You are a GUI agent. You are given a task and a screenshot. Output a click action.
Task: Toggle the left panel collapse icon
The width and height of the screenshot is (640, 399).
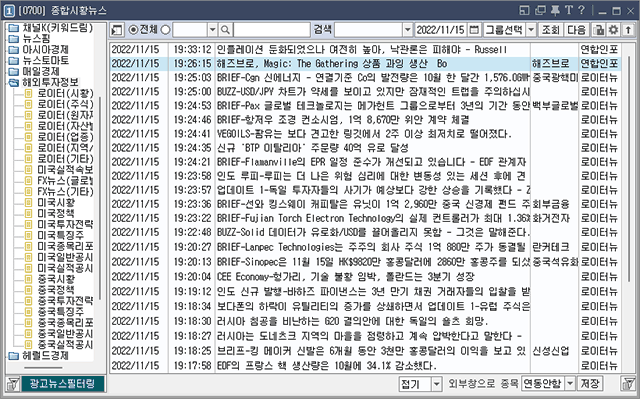point(117,30)
